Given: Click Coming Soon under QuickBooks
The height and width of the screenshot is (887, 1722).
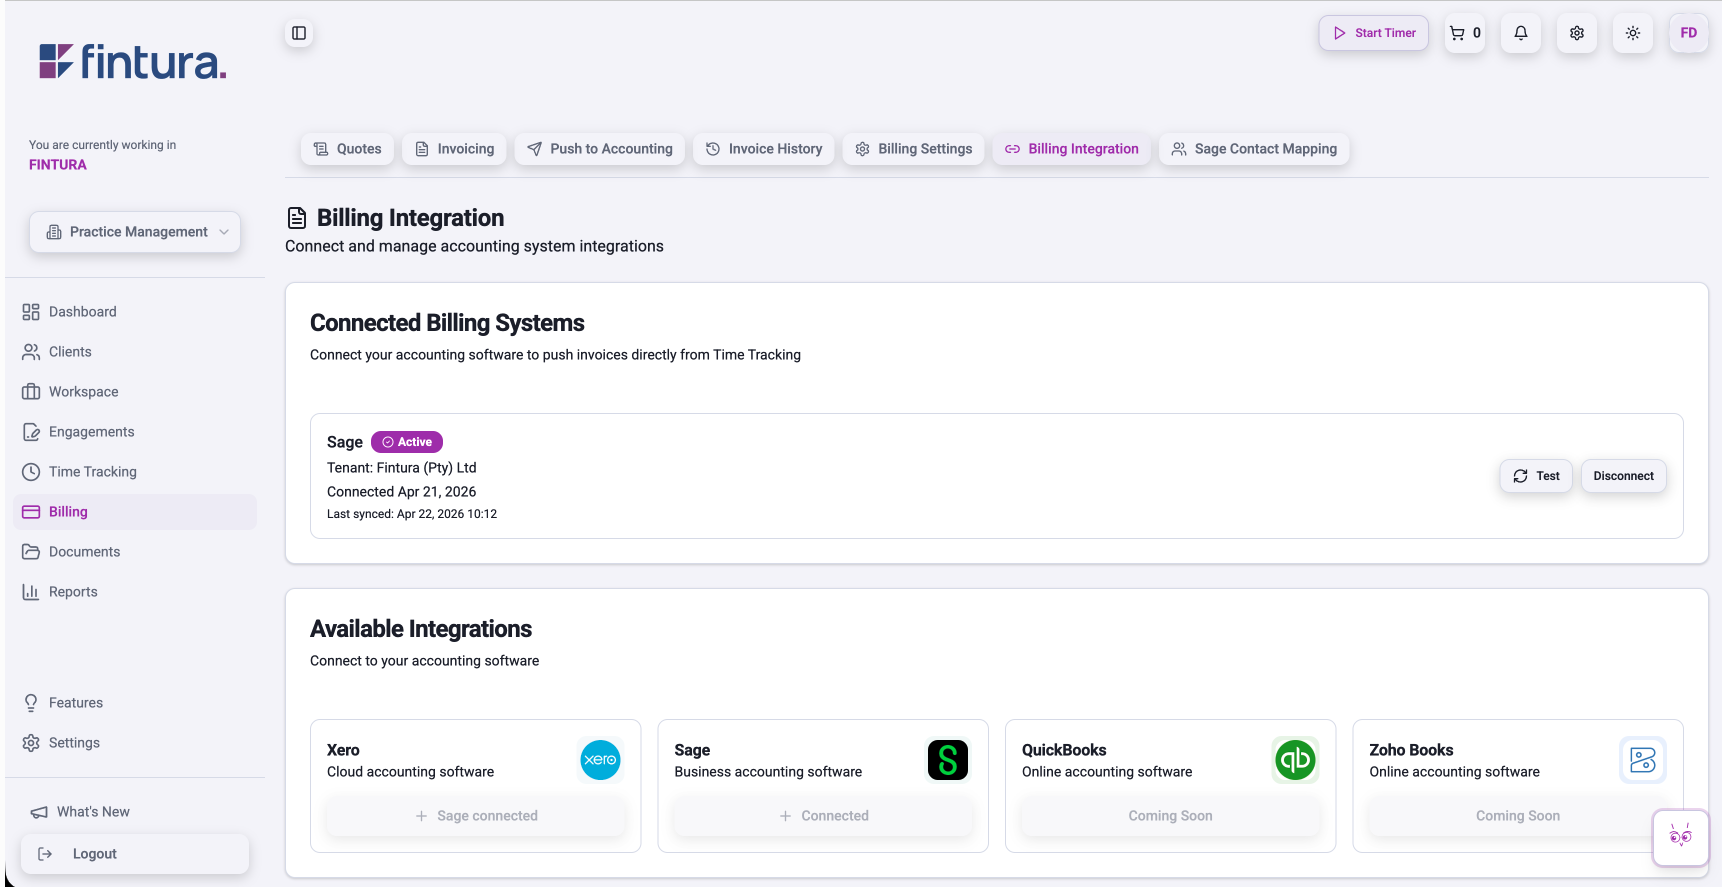Looking at the screenshot, I should click(1171, 816).
